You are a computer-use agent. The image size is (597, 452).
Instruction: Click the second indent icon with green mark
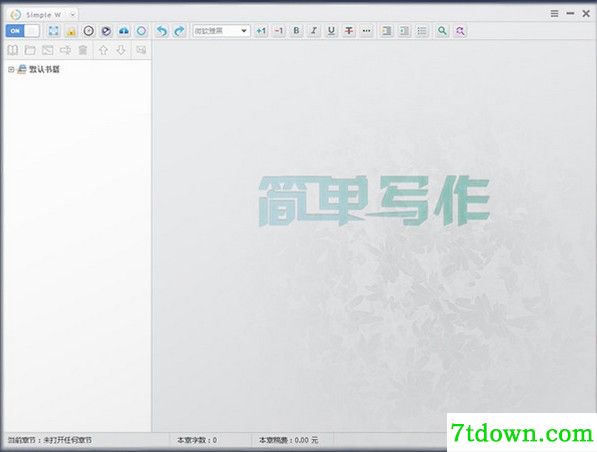(x=404, y=31)
